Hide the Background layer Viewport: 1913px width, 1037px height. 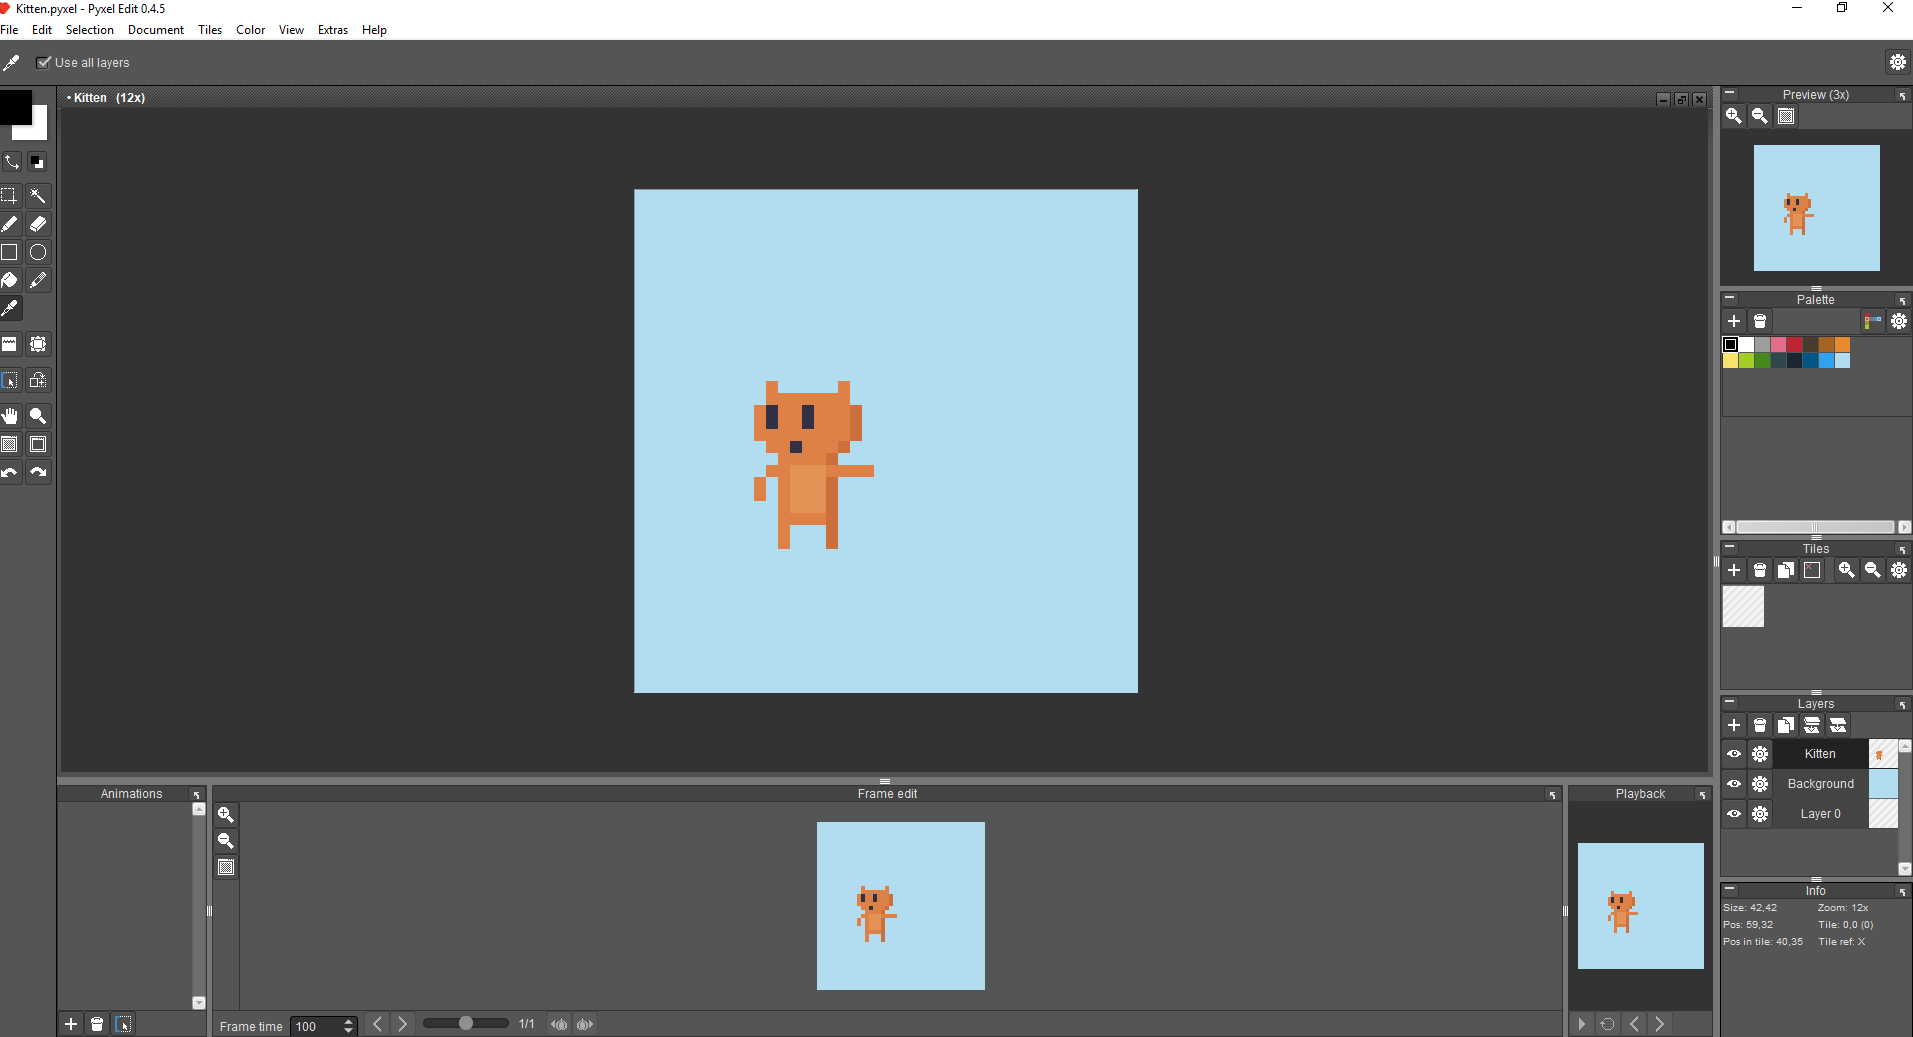point(1732,784)
